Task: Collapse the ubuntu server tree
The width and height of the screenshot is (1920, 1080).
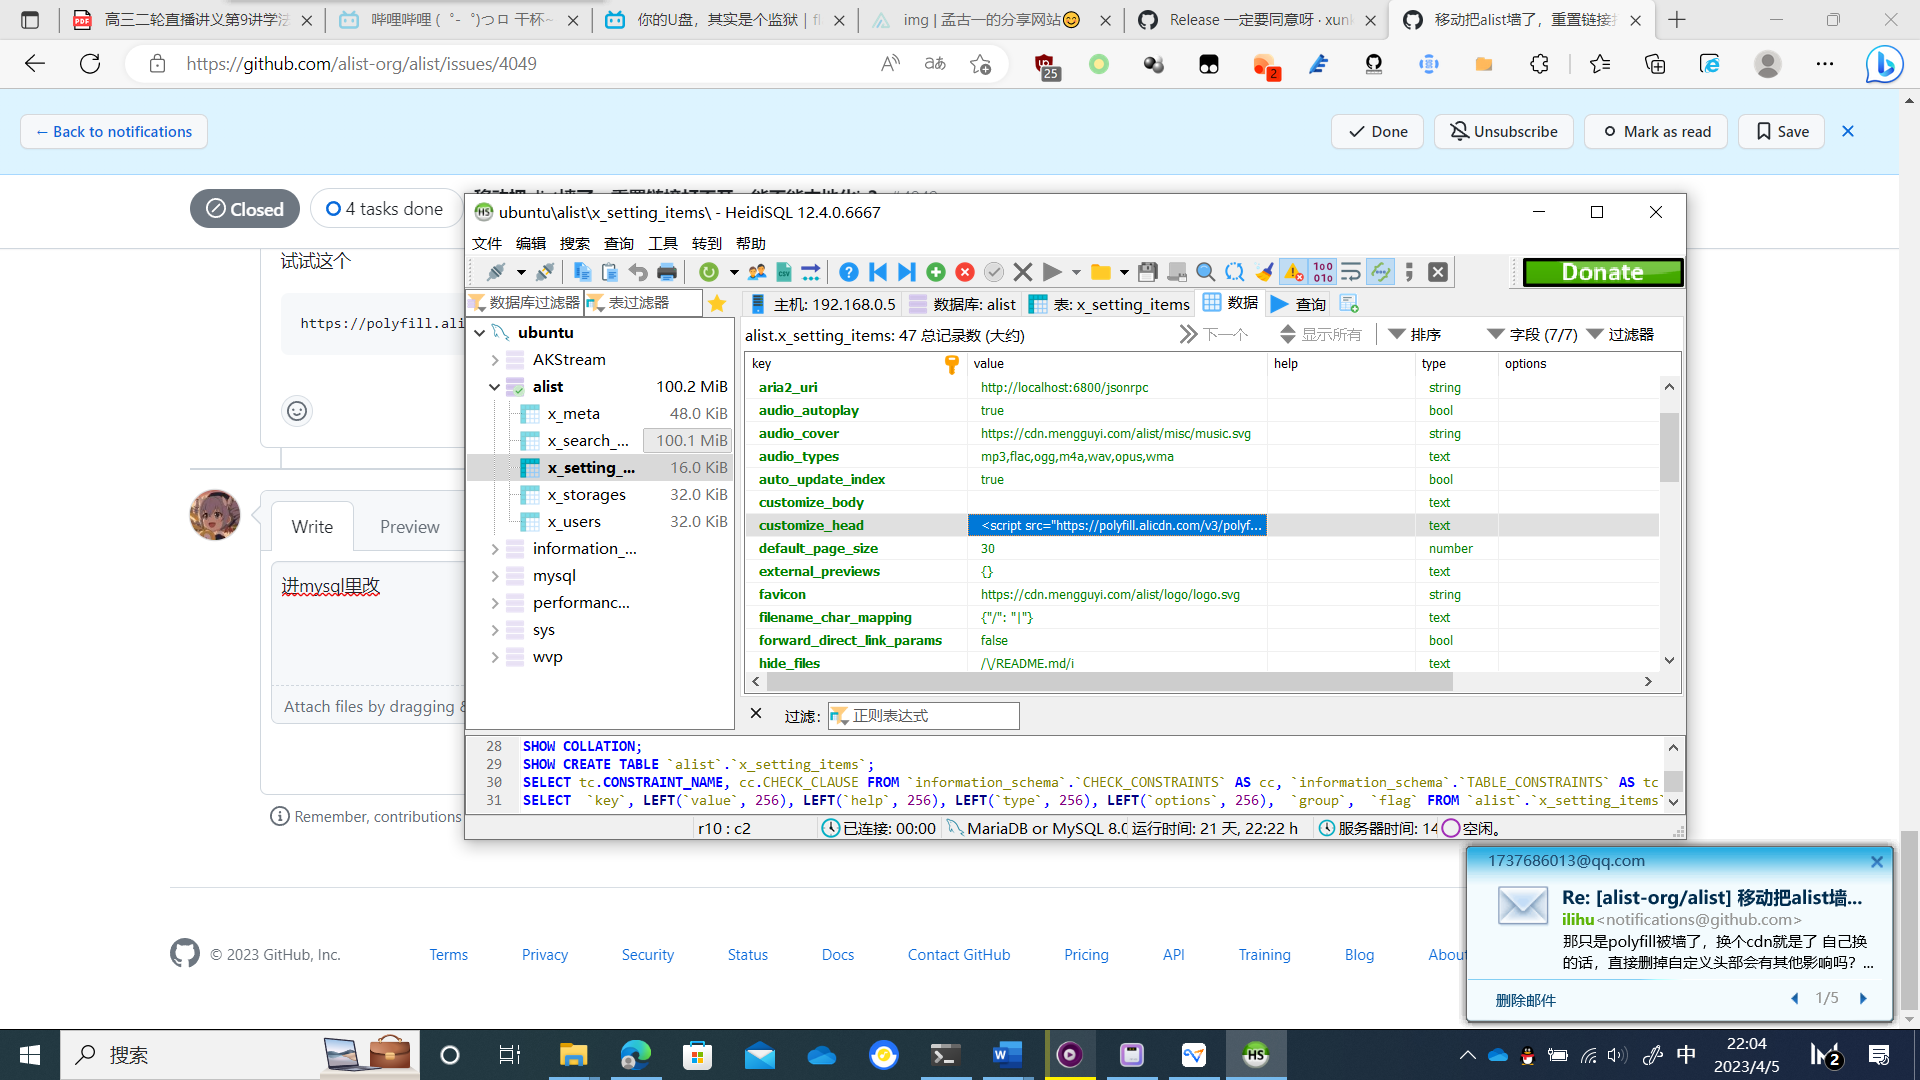Action: click(x=481, y=332)
